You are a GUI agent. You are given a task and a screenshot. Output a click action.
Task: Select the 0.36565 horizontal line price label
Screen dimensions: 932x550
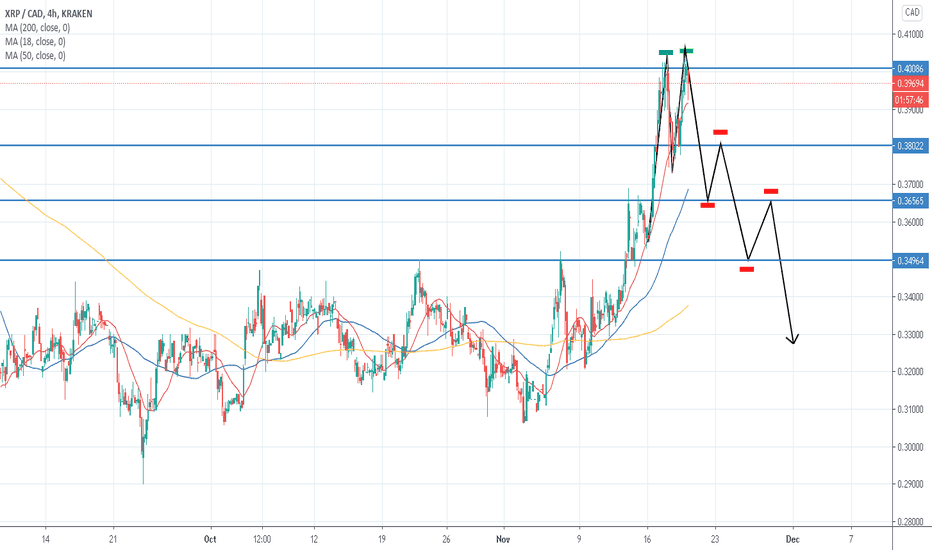(910, 201)
